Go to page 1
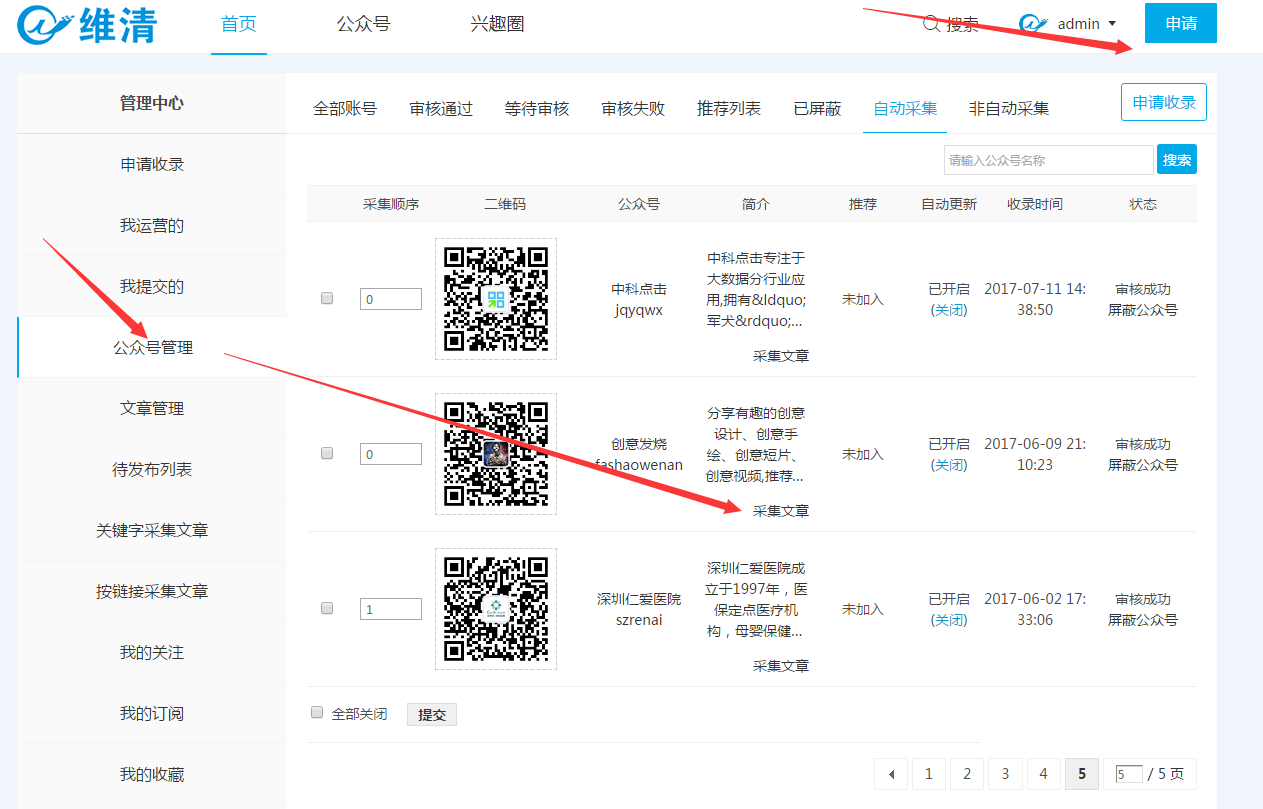 928,774
